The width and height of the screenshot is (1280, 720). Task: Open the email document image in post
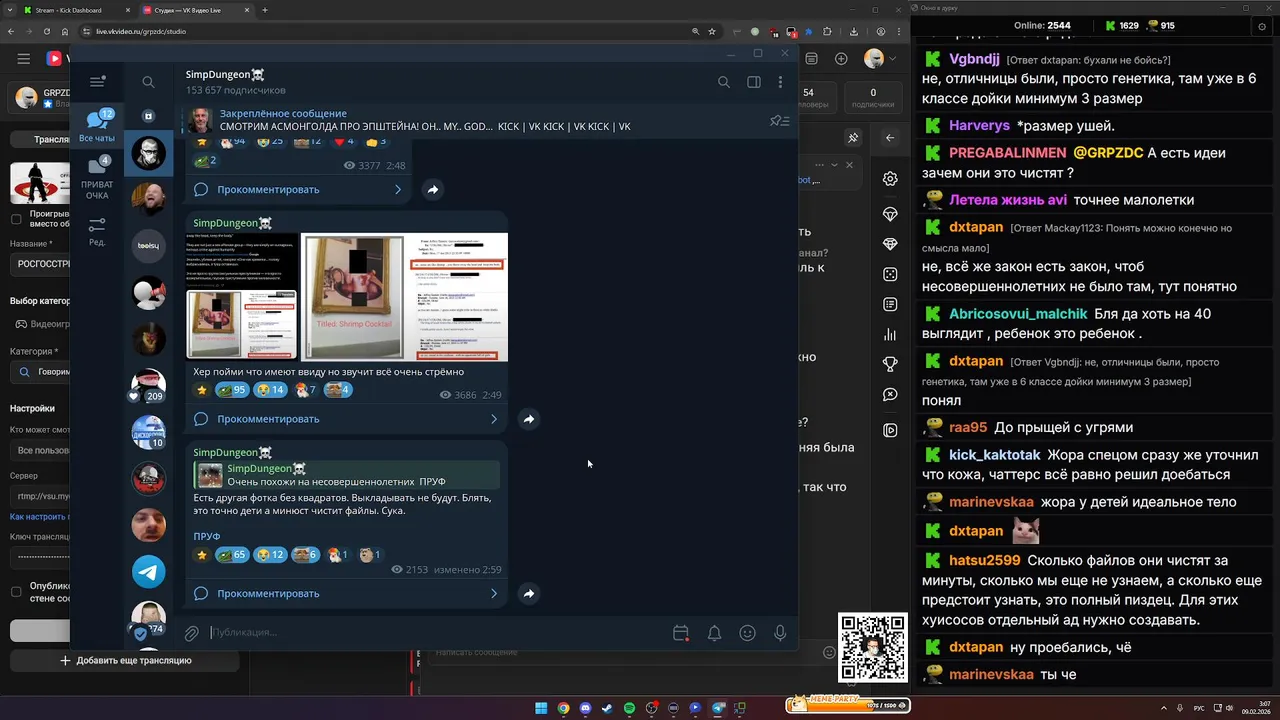[458, 297]
